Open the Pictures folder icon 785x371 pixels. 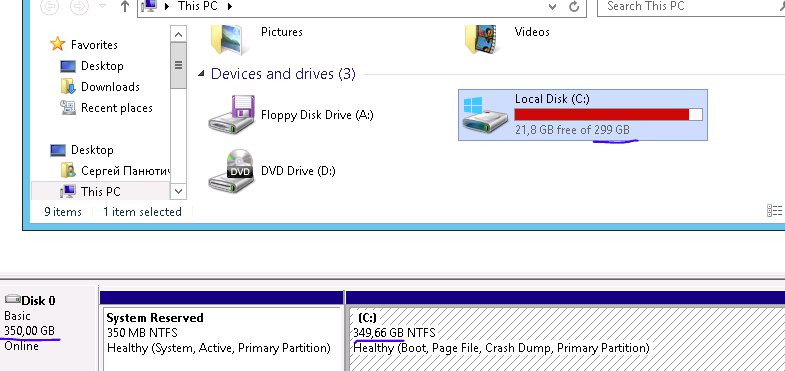(x=230, y=39)
